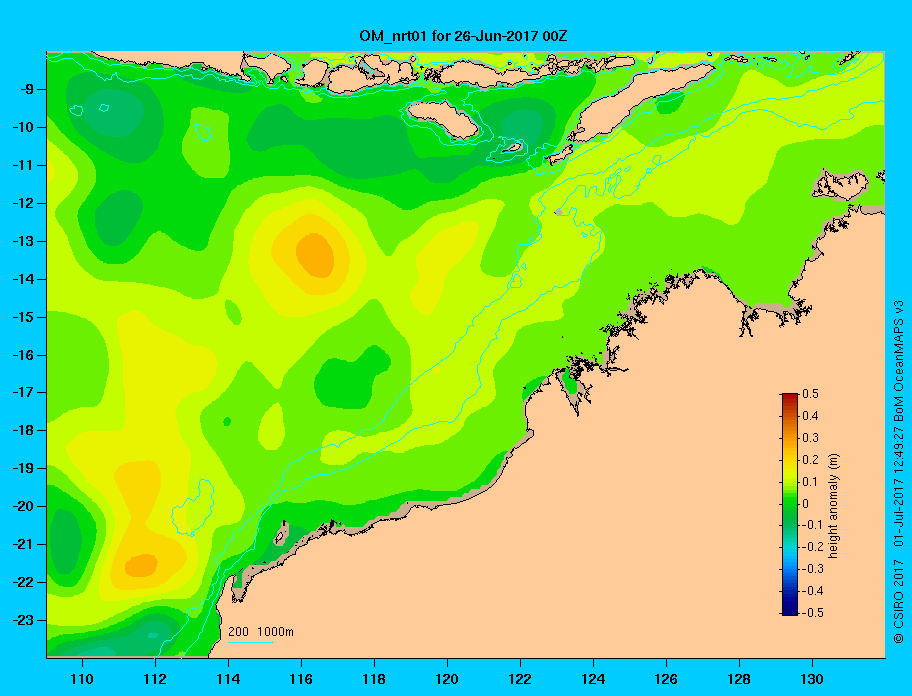Click latitude axis label "-22"

pyautogui.click(x=26, y=582)
